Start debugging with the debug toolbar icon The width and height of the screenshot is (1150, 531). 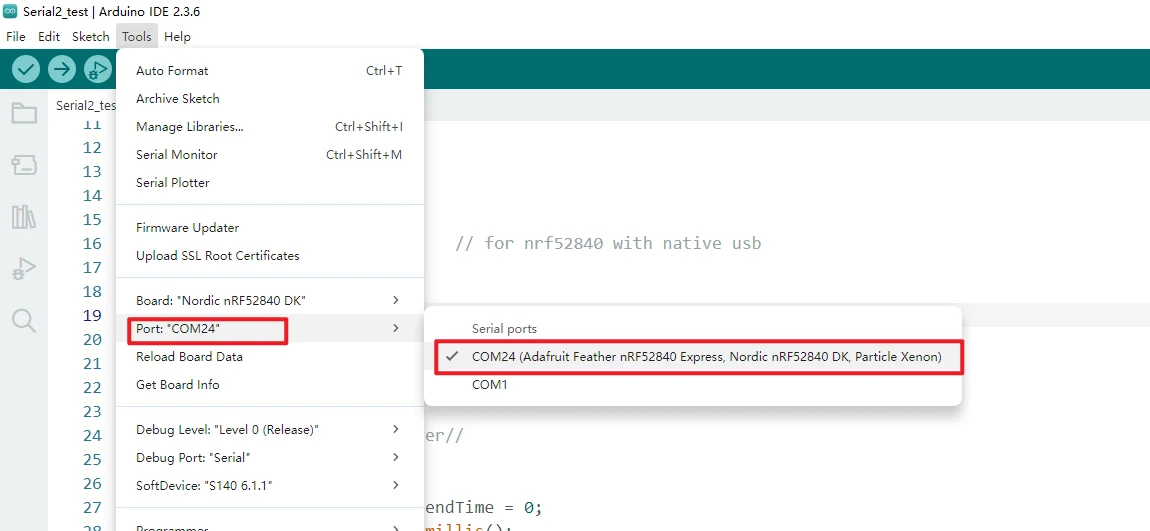(x=97, y=69)
